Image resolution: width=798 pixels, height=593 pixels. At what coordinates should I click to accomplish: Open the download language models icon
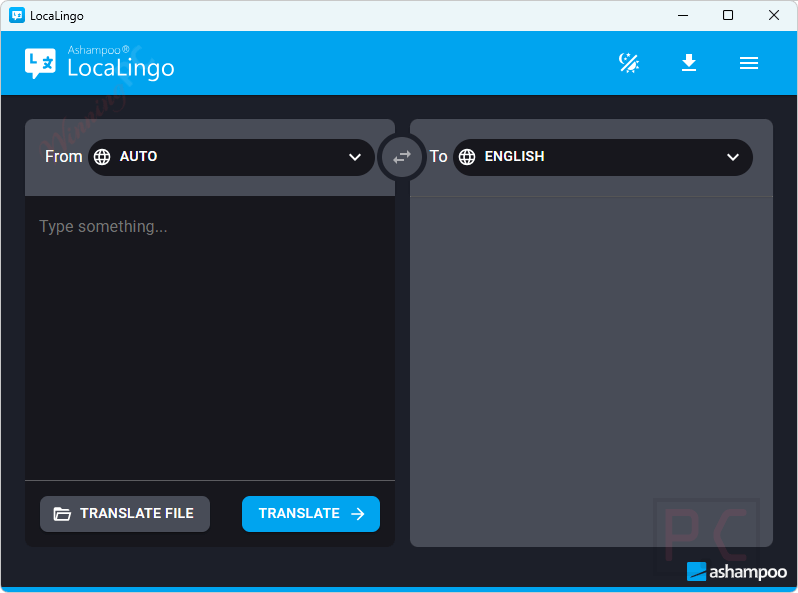coord(689,63)
